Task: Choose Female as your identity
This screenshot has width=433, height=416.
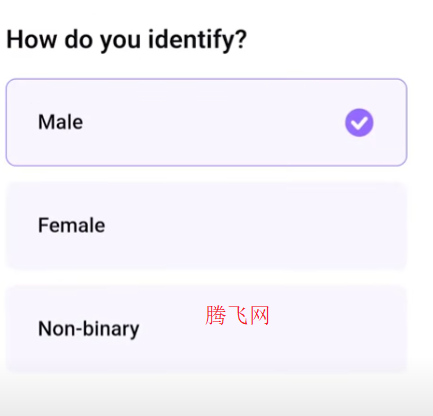Action: coord(206,226)
